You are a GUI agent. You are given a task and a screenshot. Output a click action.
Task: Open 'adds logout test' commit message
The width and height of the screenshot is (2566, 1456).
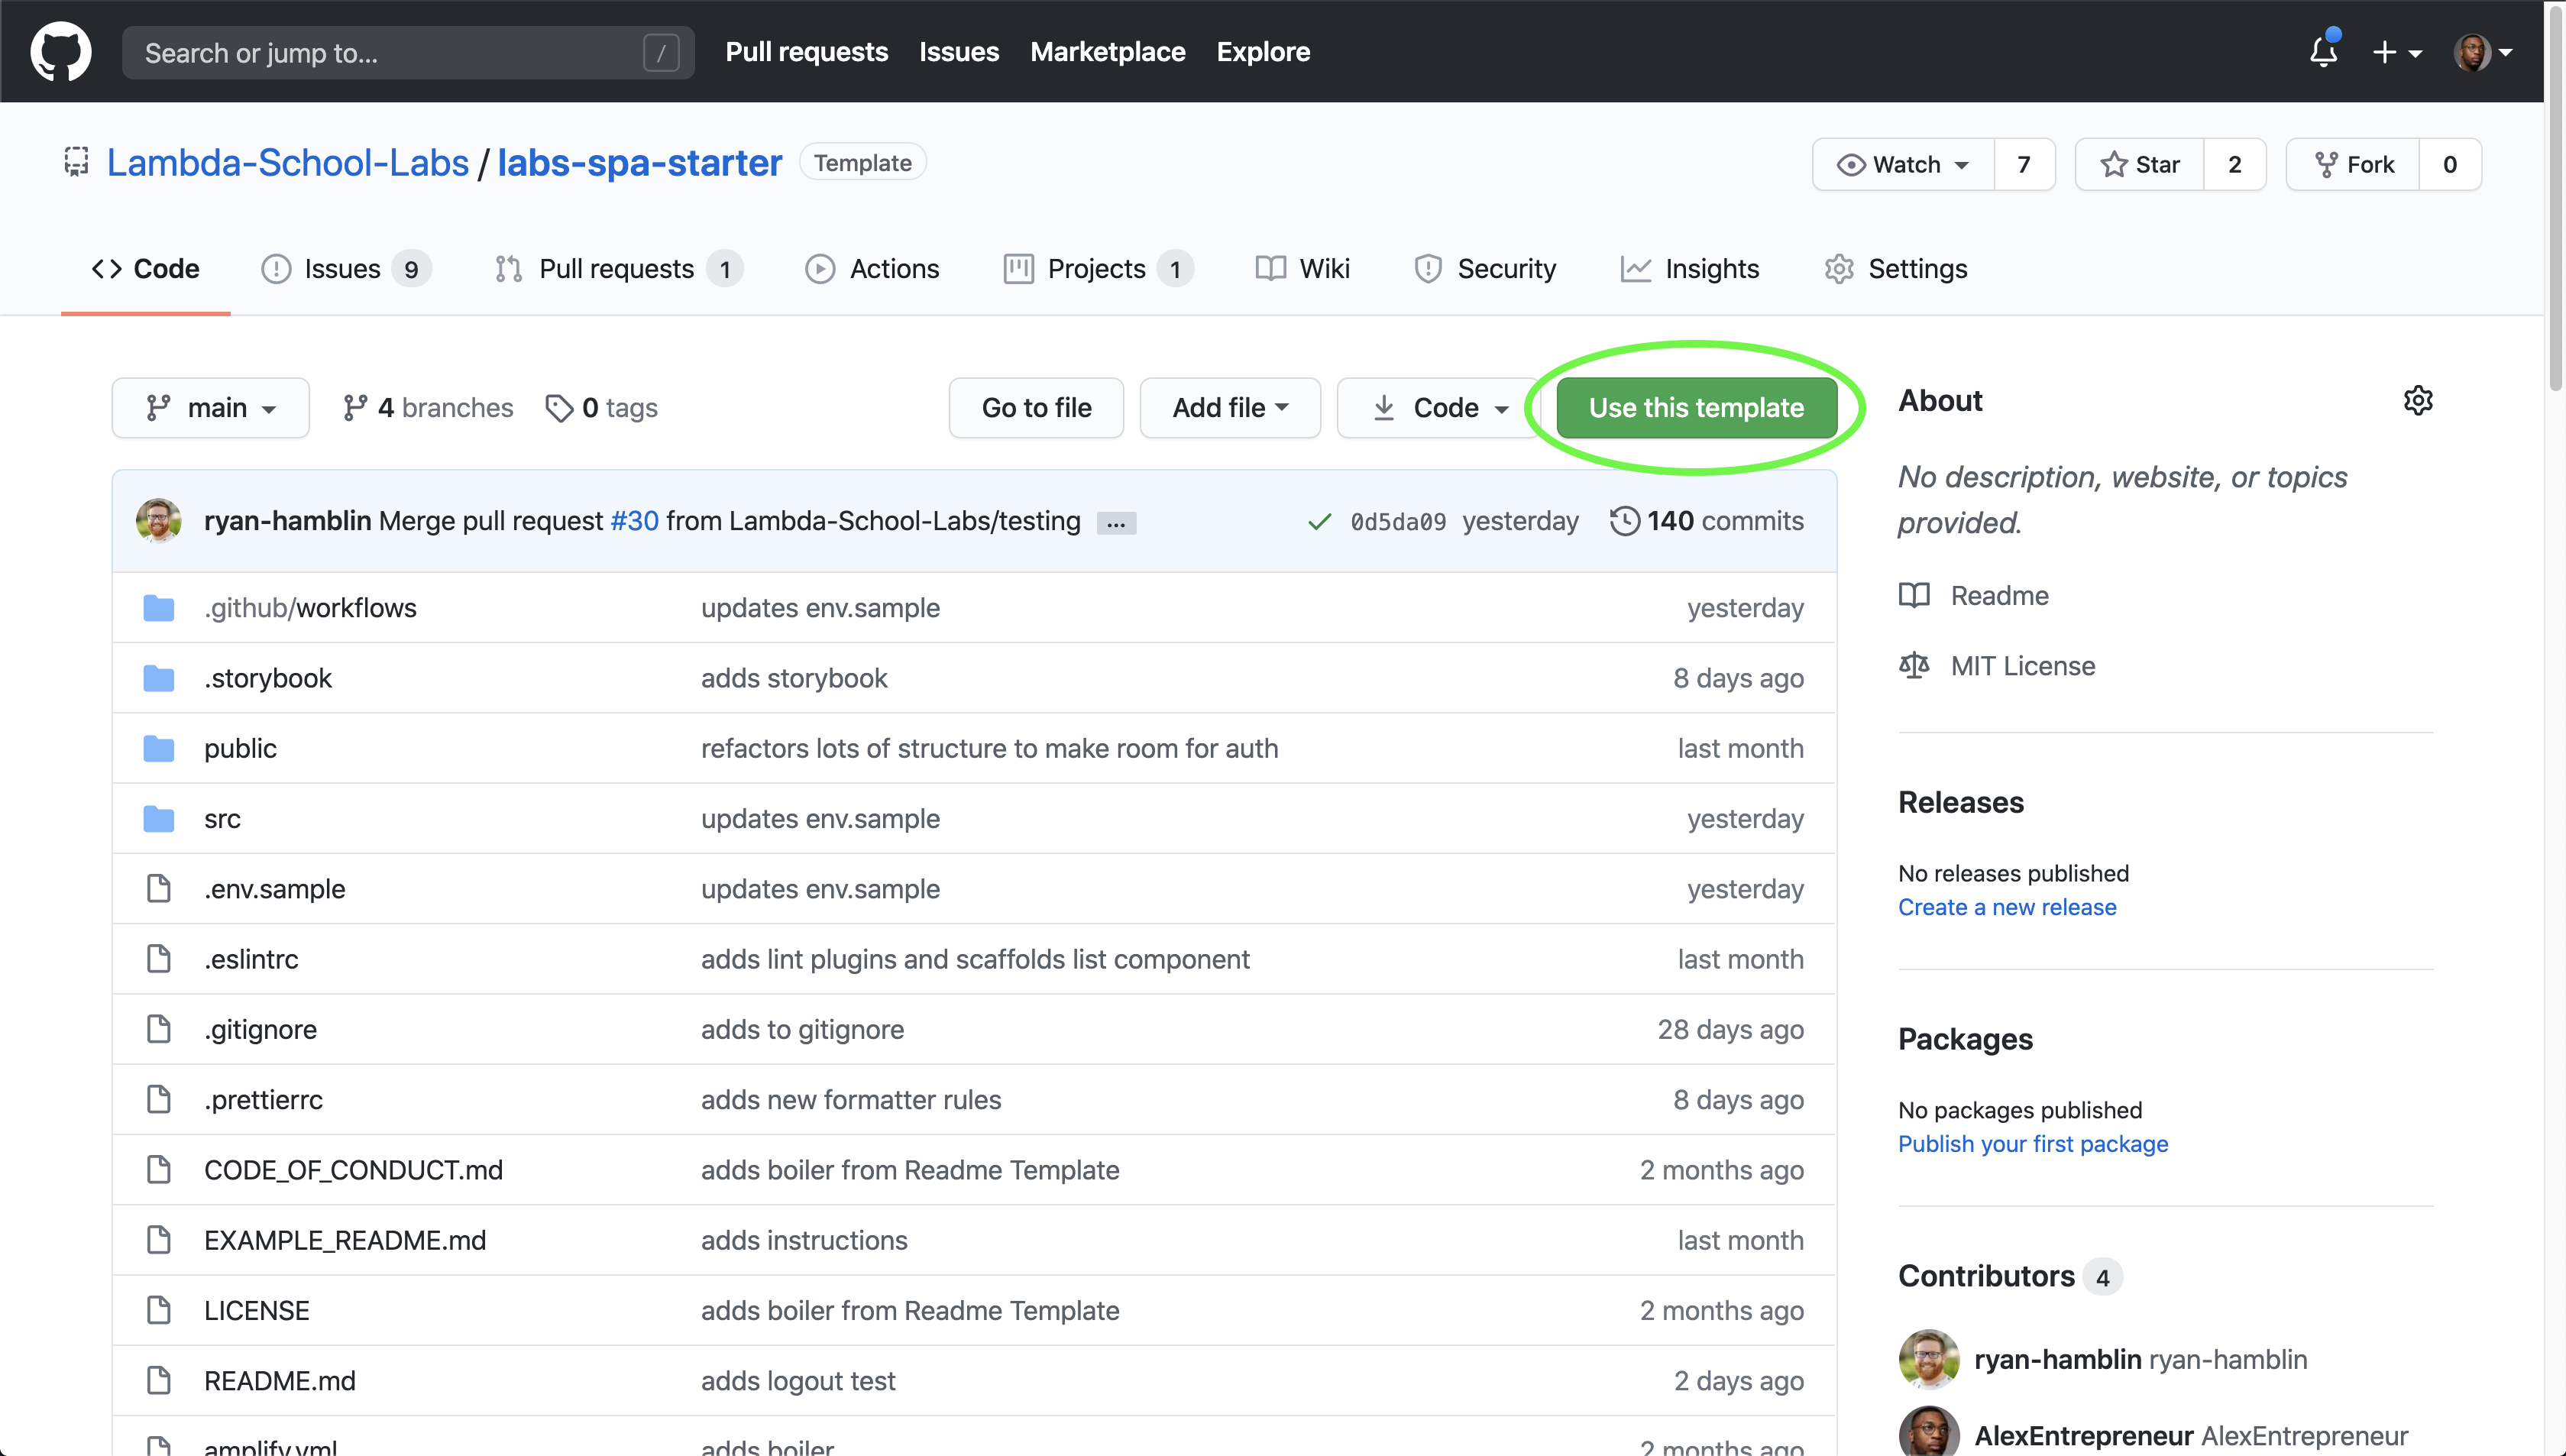[x=798, y=1381]
